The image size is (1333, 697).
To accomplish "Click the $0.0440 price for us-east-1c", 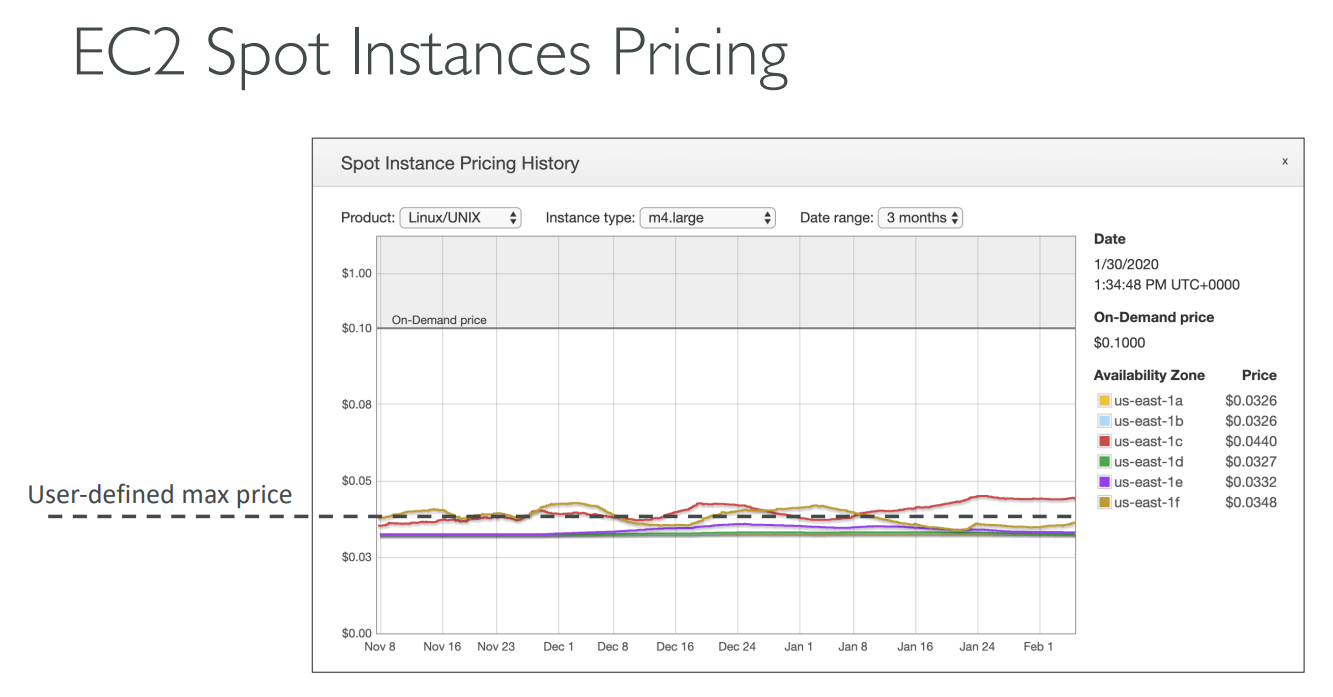I will pyautogui.click(x=1250, y=441).
